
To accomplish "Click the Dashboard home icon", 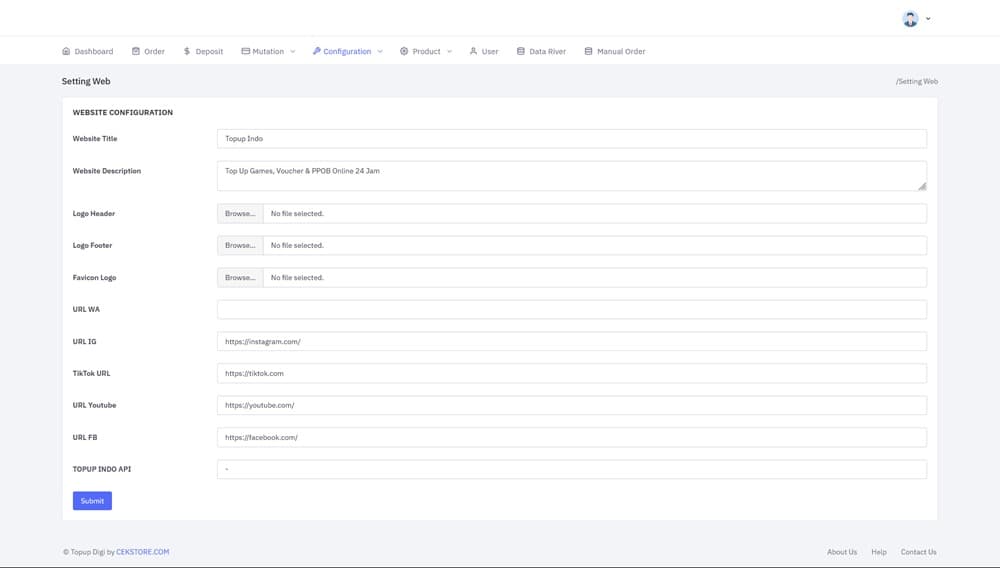I will [x=66, y=51].
